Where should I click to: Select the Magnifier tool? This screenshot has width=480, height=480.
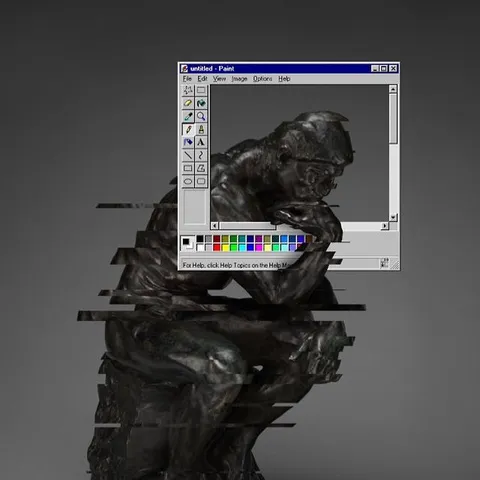tap(201, 116)
